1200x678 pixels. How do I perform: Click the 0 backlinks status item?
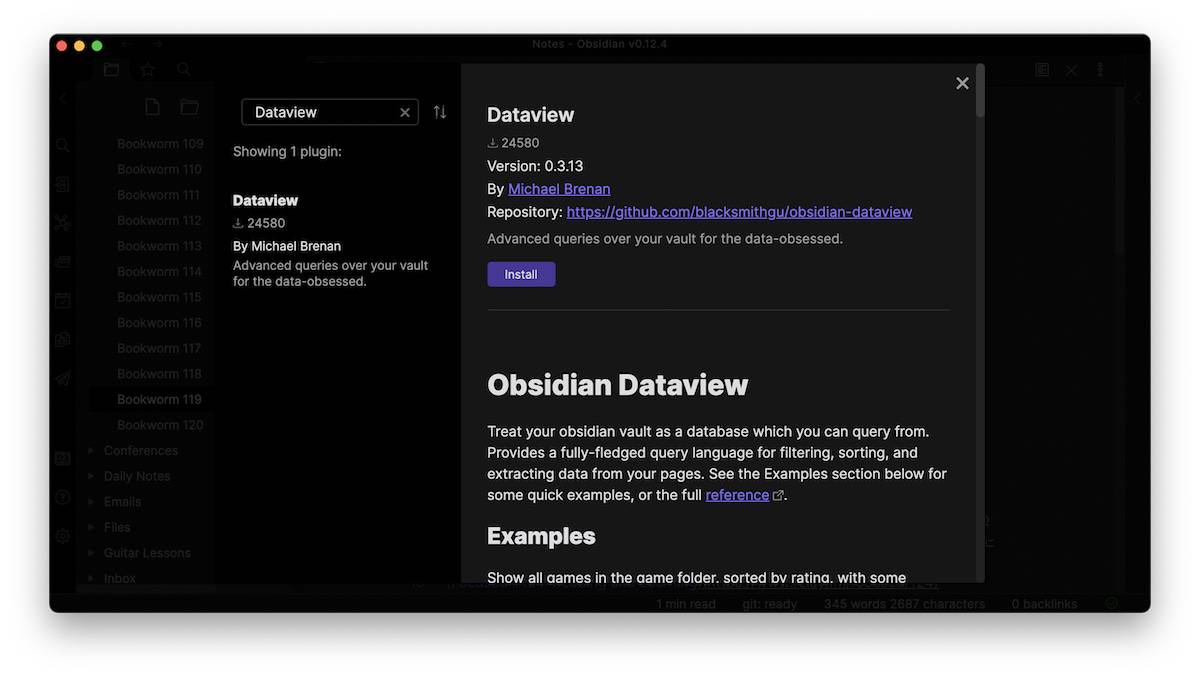(1044, 604)
